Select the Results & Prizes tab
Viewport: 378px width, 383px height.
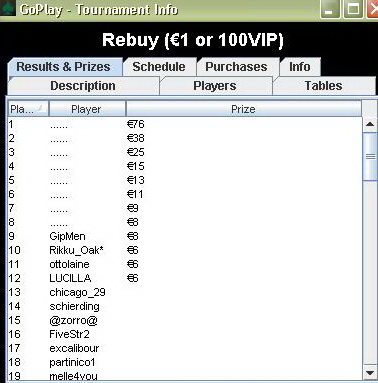click(63, 67)
